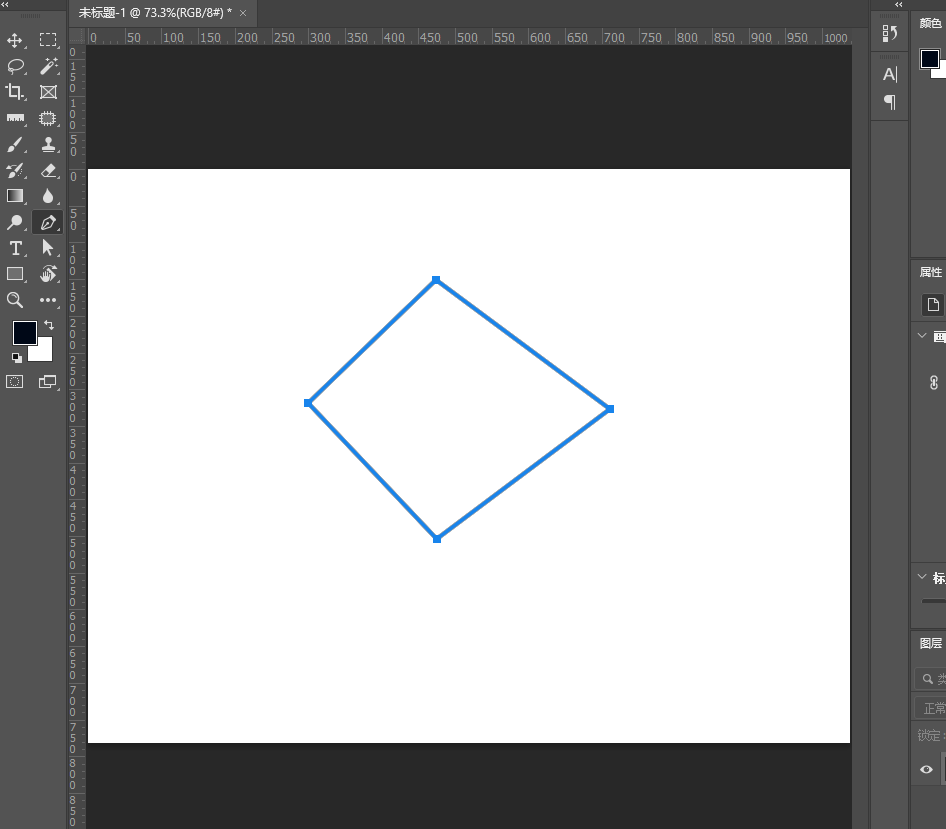Open the 图层 (Layers) panel tab
The height and width of the screenshot is (829, 946).
coord(930,643)
